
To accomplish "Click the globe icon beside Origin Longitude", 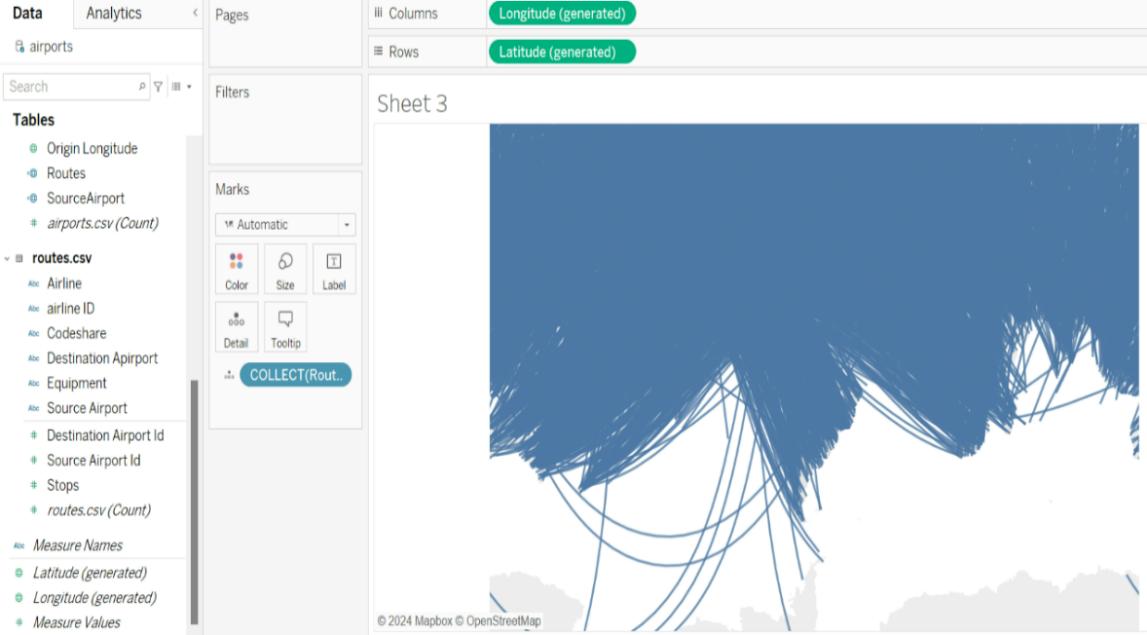I will (x=33, y=149).
